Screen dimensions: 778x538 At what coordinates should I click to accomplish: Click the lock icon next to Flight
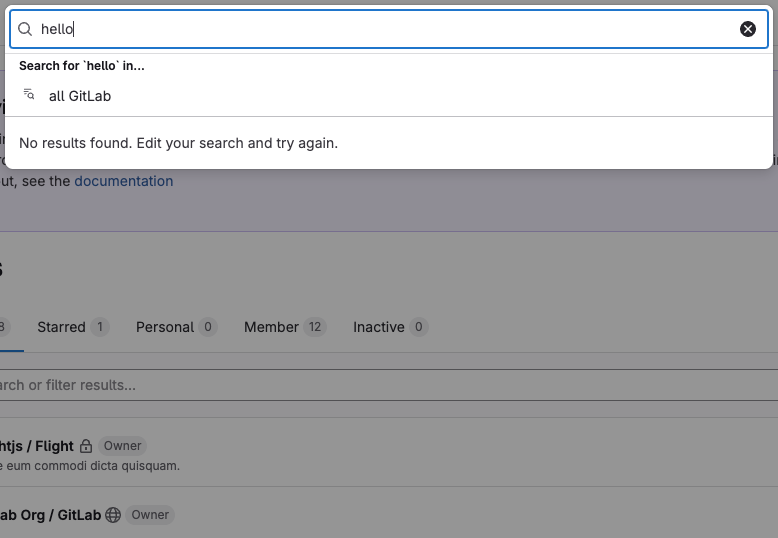[86, 446]
